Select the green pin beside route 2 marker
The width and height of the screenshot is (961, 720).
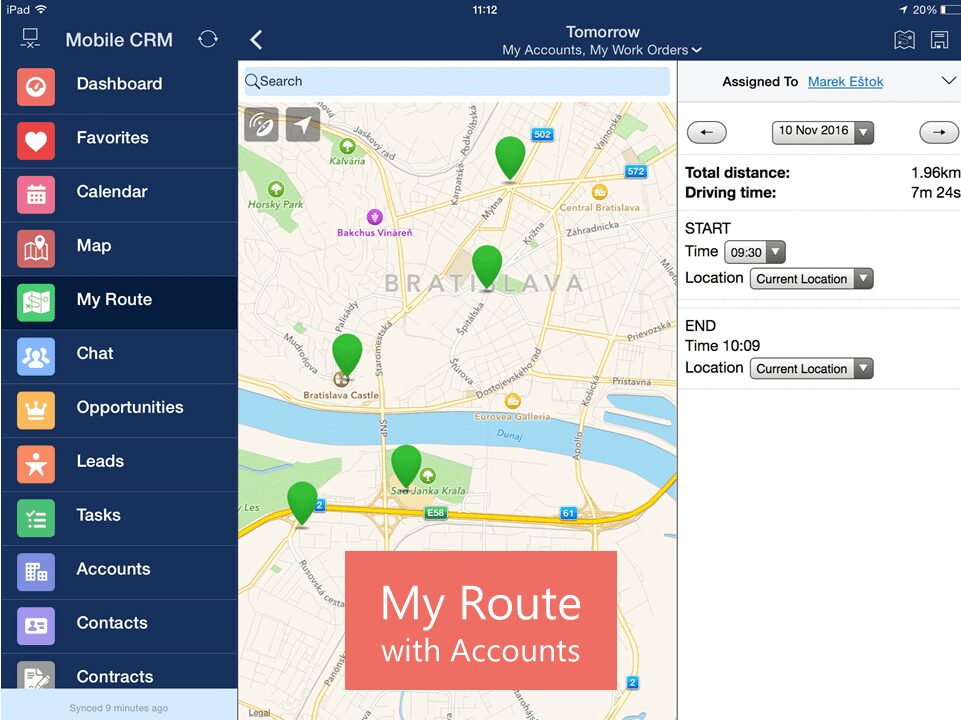pyautogui.click(x=302, y=503)
